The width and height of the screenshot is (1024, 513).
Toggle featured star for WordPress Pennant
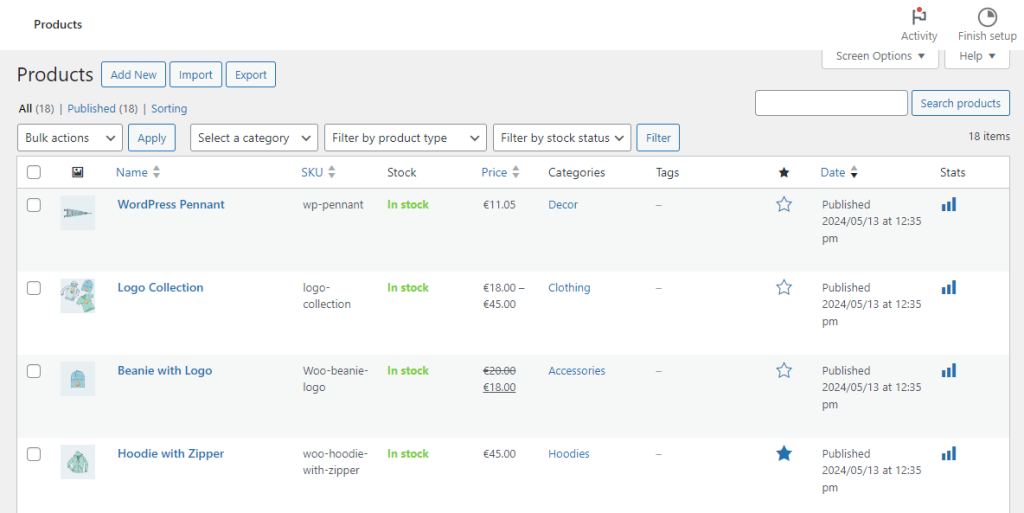(784, 204)
